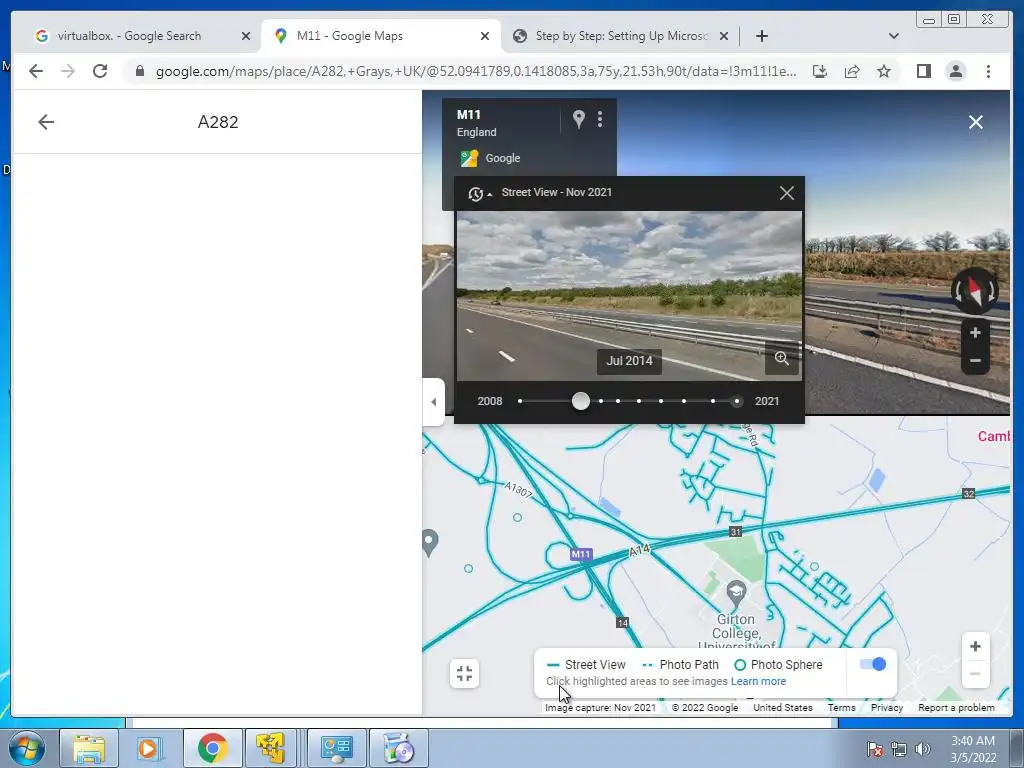This screenshot has height=768, width=1024.
Task: Click the lock icon in the address bar
Action: tap(140, 71)
